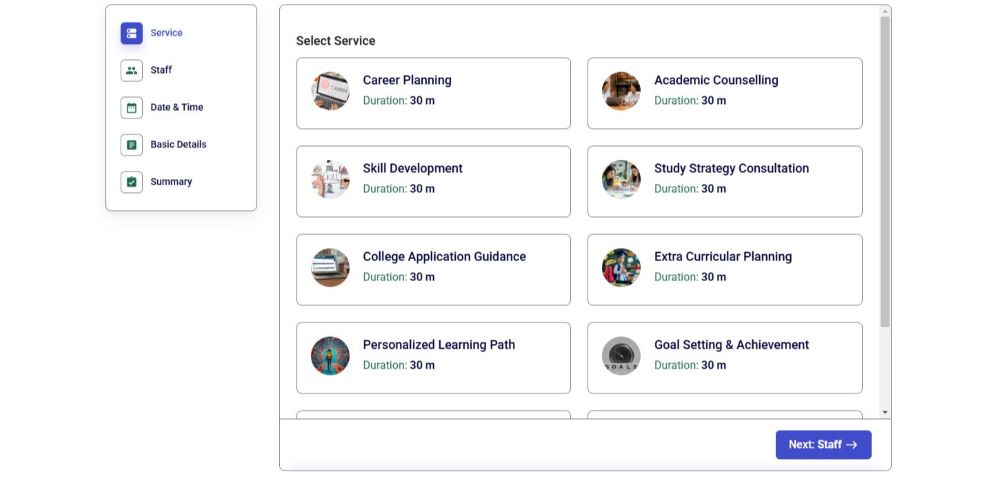Click the scrollbar up arrow

click(885, 11)
